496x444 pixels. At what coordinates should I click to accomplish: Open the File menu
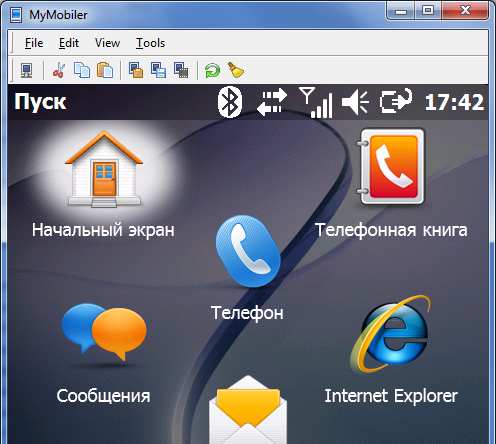34,43
